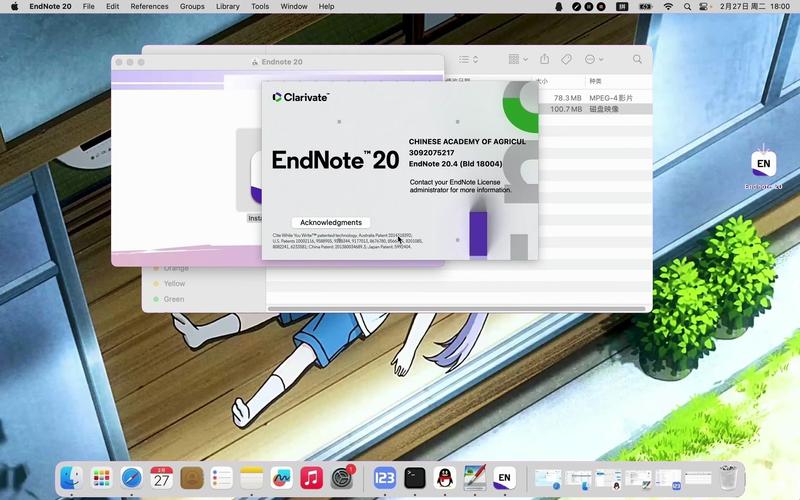Restore the first minimized window in Dock
This screenshot has height=500, width=800.
point(548,480)
